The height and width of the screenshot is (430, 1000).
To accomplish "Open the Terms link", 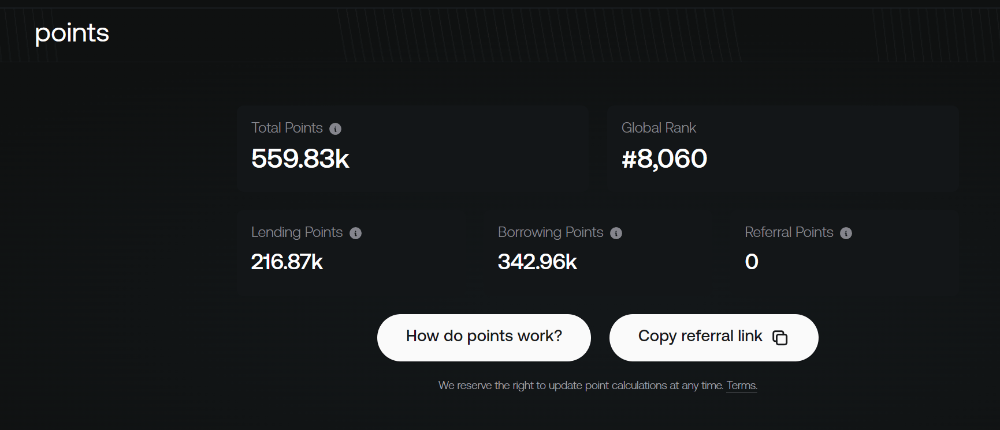I will [742, 386].
